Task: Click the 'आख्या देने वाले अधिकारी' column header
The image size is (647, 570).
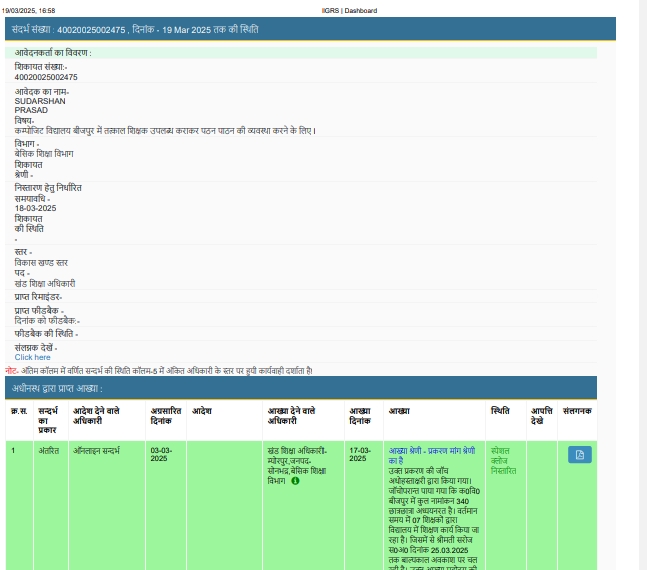Action: click(x=291, y=415)
